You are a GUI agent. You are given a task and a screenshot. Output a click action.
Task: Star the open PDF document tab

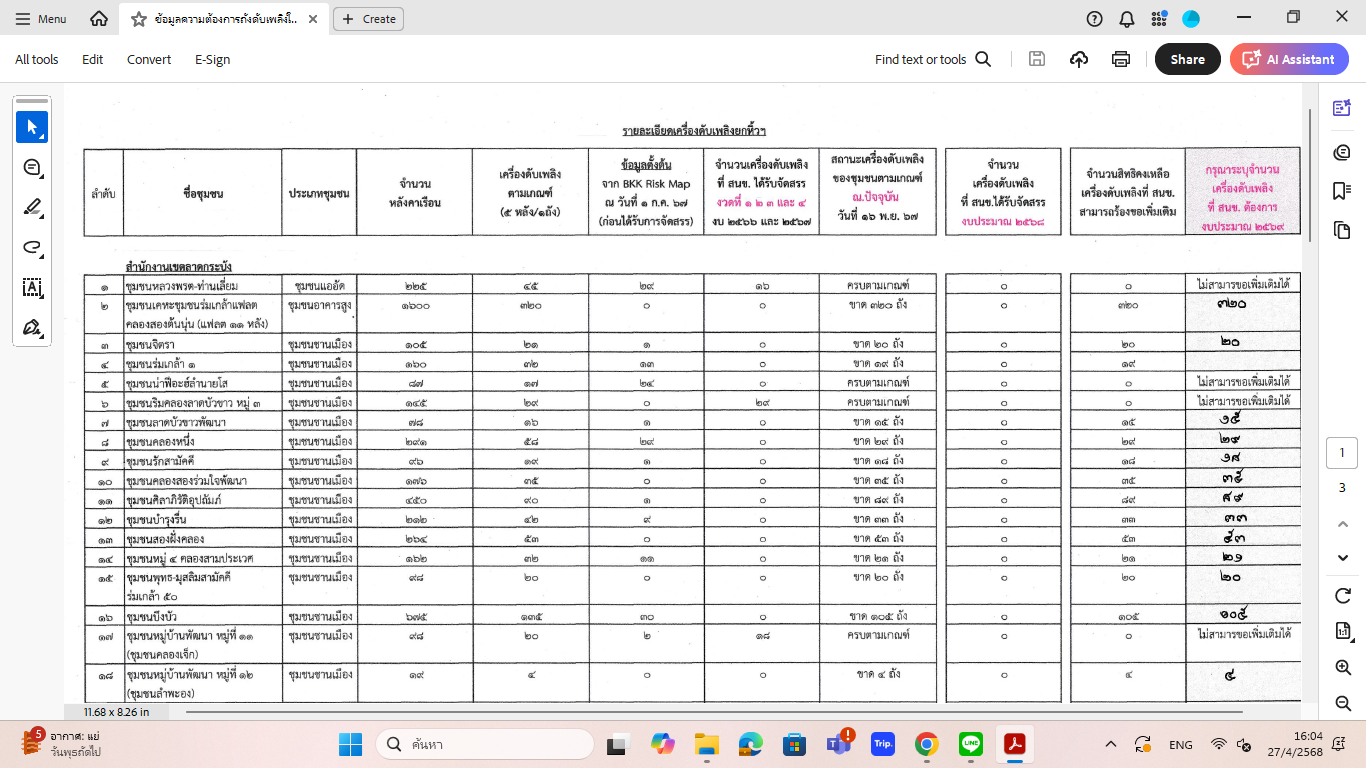pos(139,19)
